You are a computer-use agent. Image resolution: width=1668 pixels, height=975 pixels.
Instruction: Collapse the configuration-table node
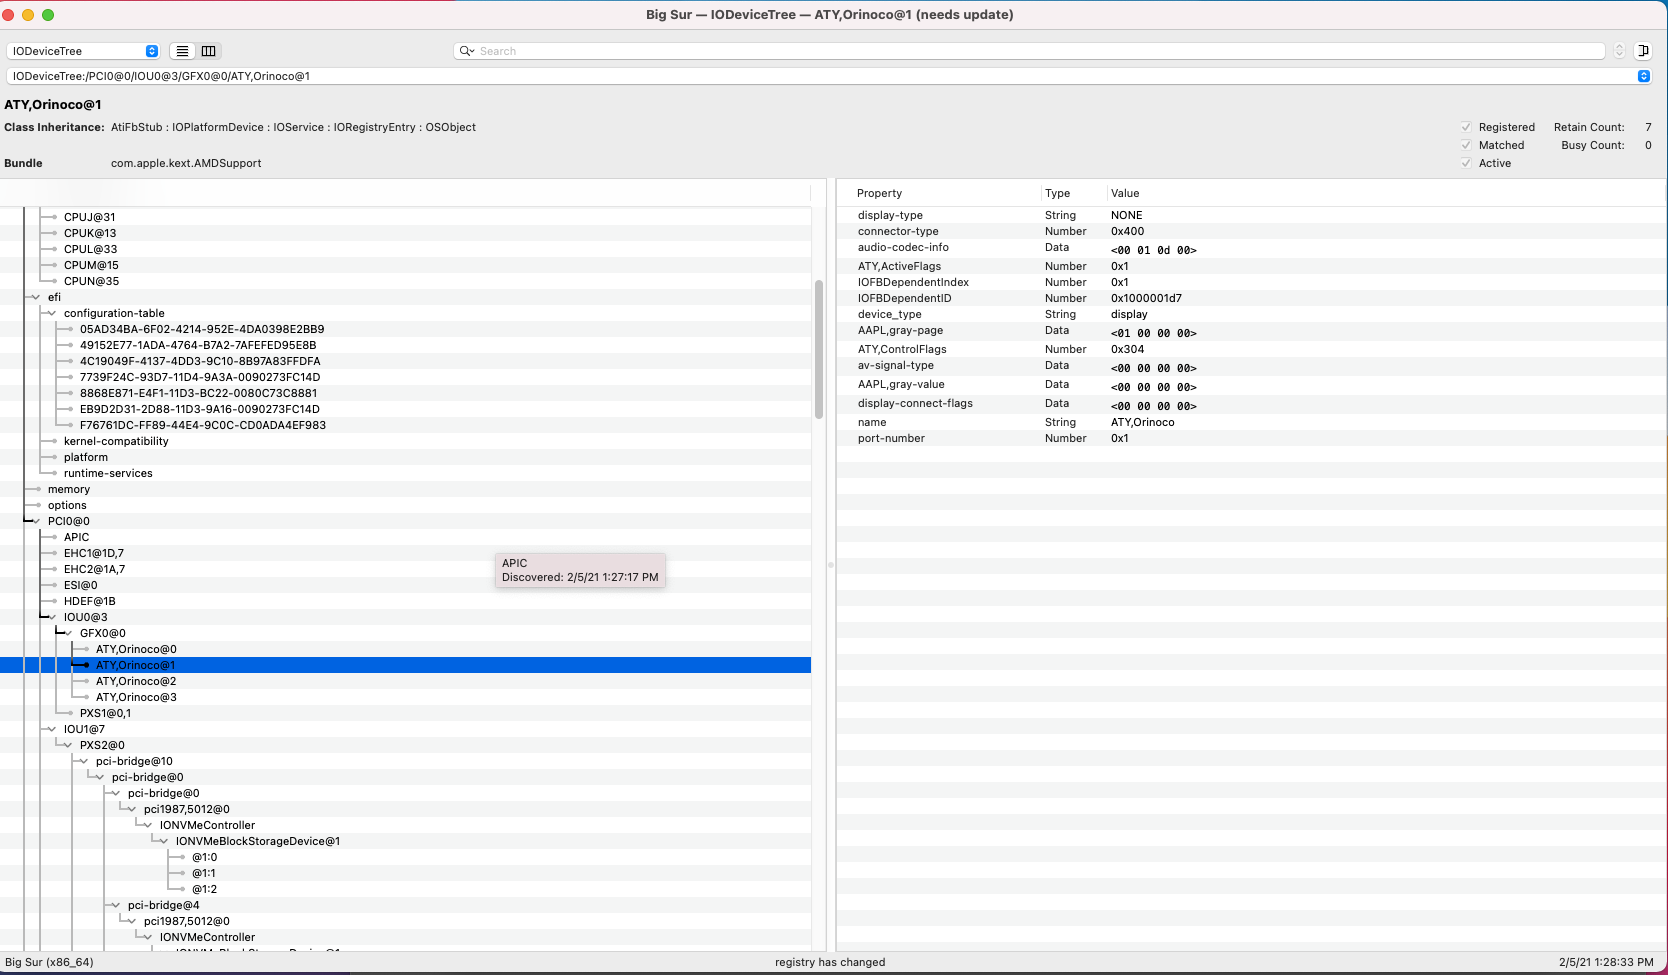tap(53, 313)
